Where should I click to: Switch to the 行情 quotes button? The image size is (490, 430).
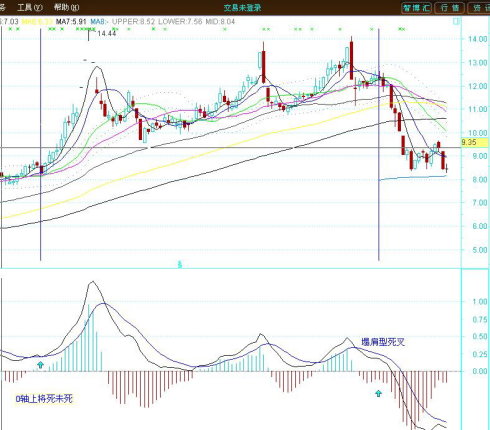coord(450,8)
